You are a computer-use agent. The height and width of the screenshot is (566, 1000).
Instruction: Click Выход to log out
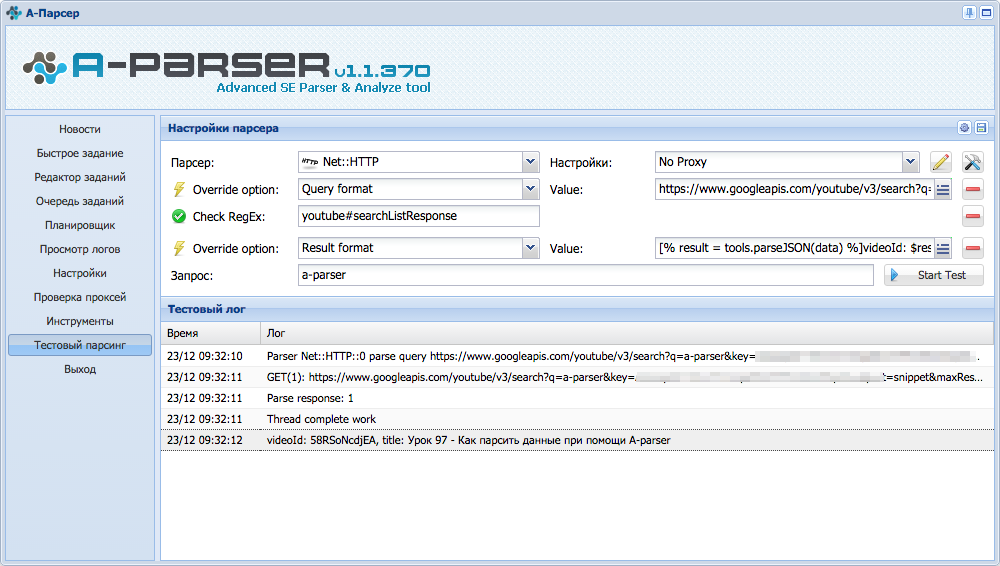80,369
